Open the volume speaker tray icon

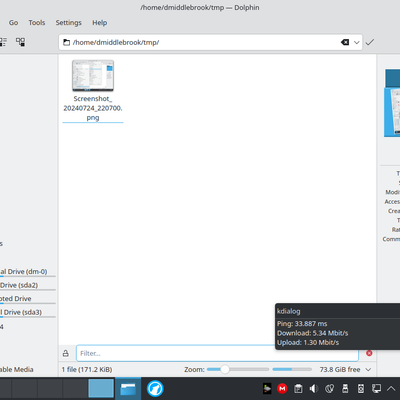[314, 388]
